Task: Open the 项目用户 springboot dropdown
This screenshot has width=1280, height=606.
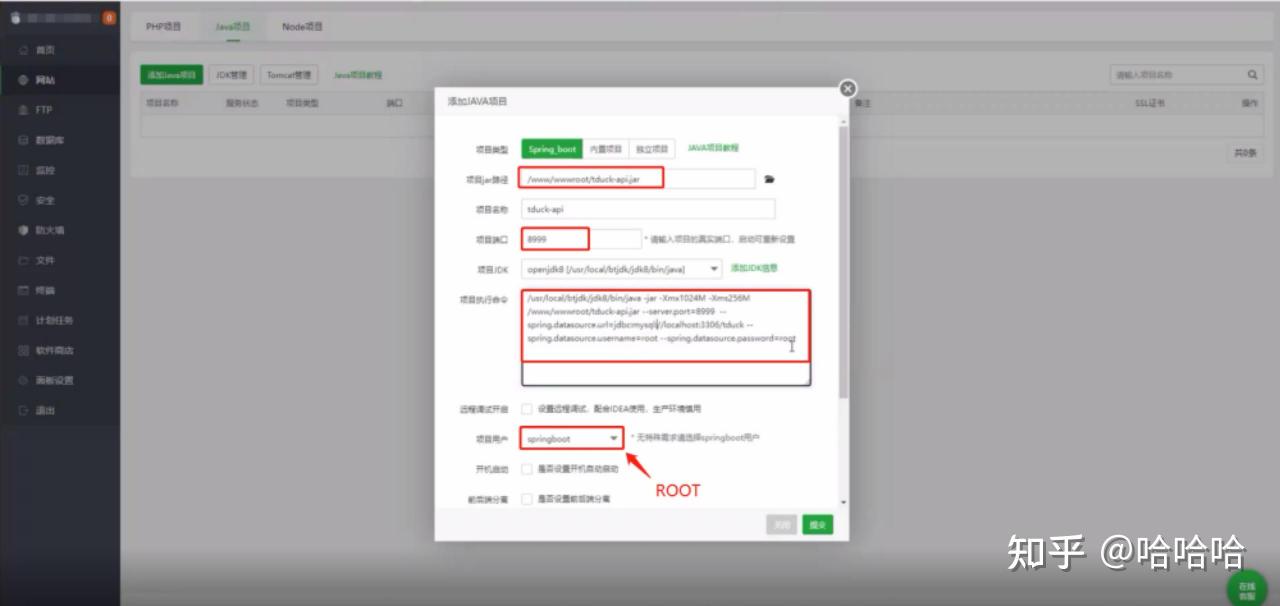Action: coord(571,438)
